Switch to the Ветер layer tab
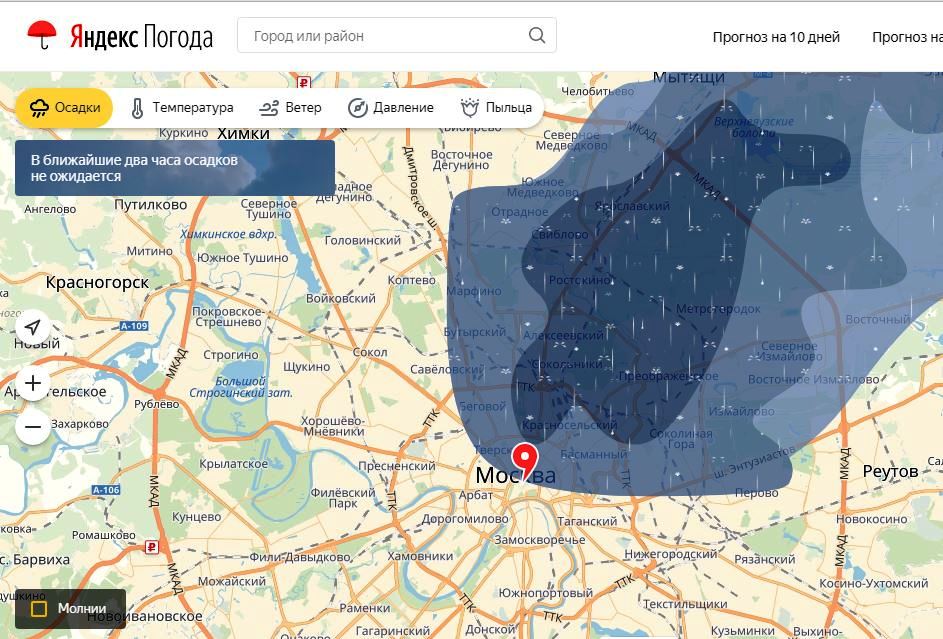 (x=290, y=108)
